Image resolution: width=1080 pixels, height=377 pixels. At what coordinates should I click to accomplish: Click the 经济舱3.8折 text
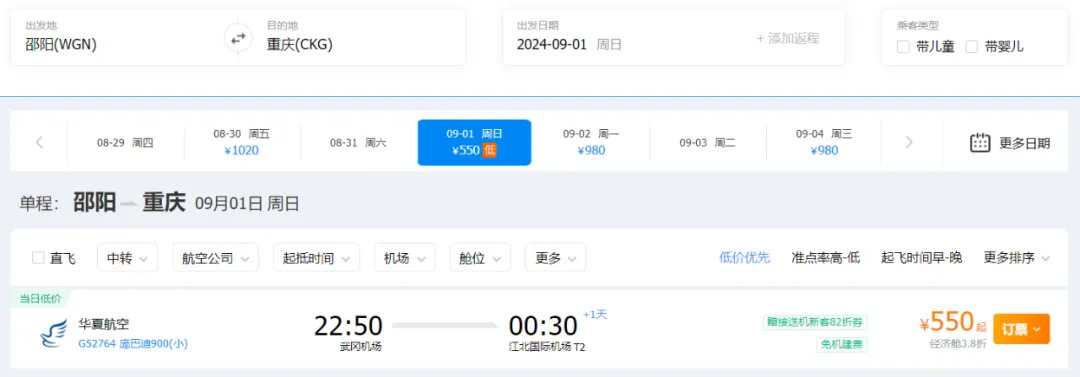tap(958, 344)
